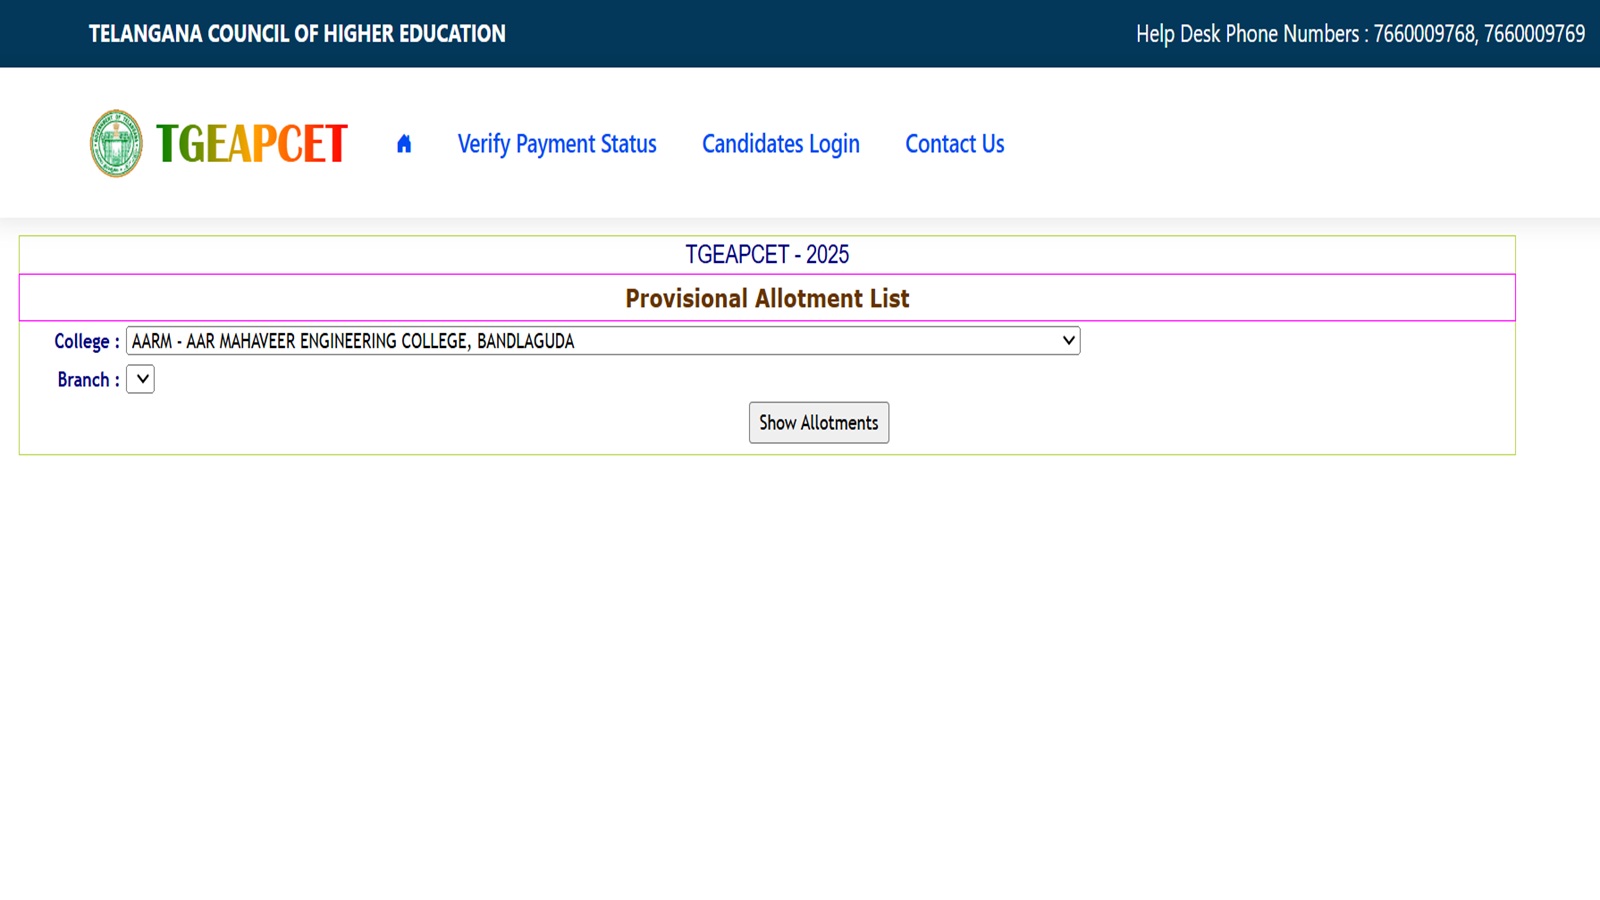
Task: Click Telangana Council of Higher Education header
Action: [297, 34]
